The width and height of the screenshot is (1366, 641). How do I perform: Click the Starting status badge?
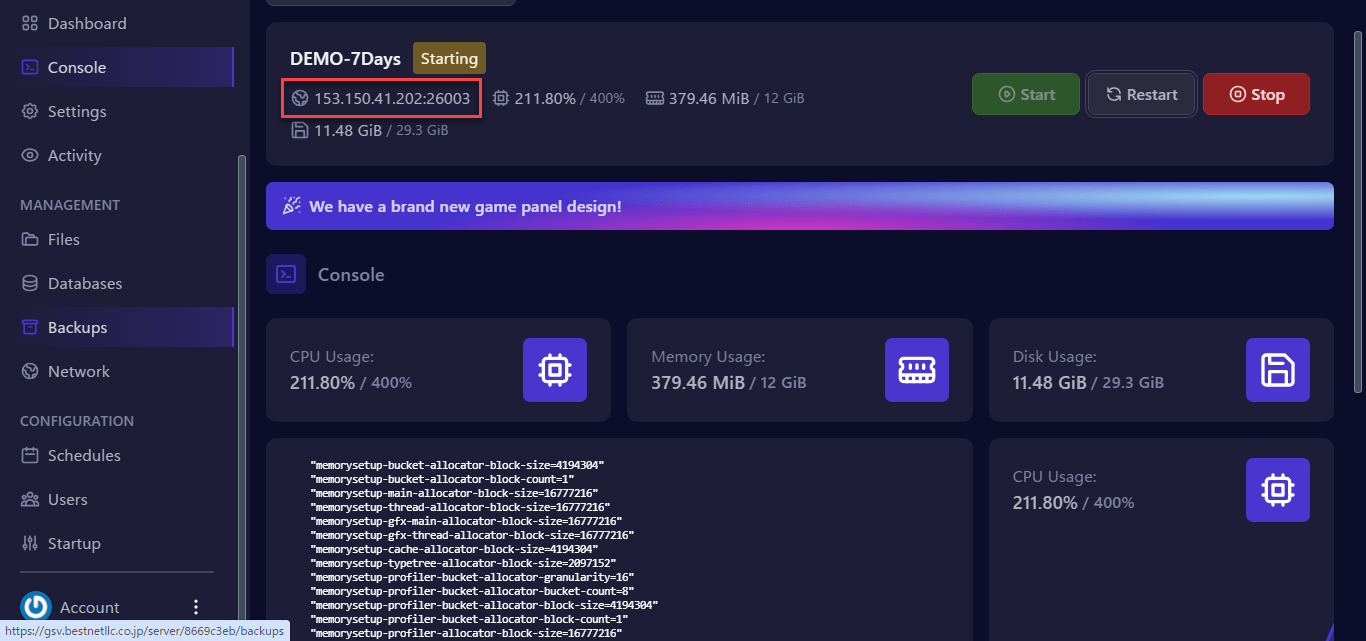pyautogui.click(x=449, y=59)
